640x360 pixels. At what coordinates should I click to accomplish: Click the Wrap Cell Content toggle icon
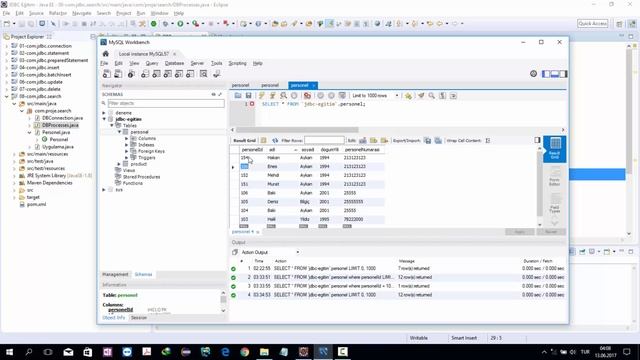(488, 140)
